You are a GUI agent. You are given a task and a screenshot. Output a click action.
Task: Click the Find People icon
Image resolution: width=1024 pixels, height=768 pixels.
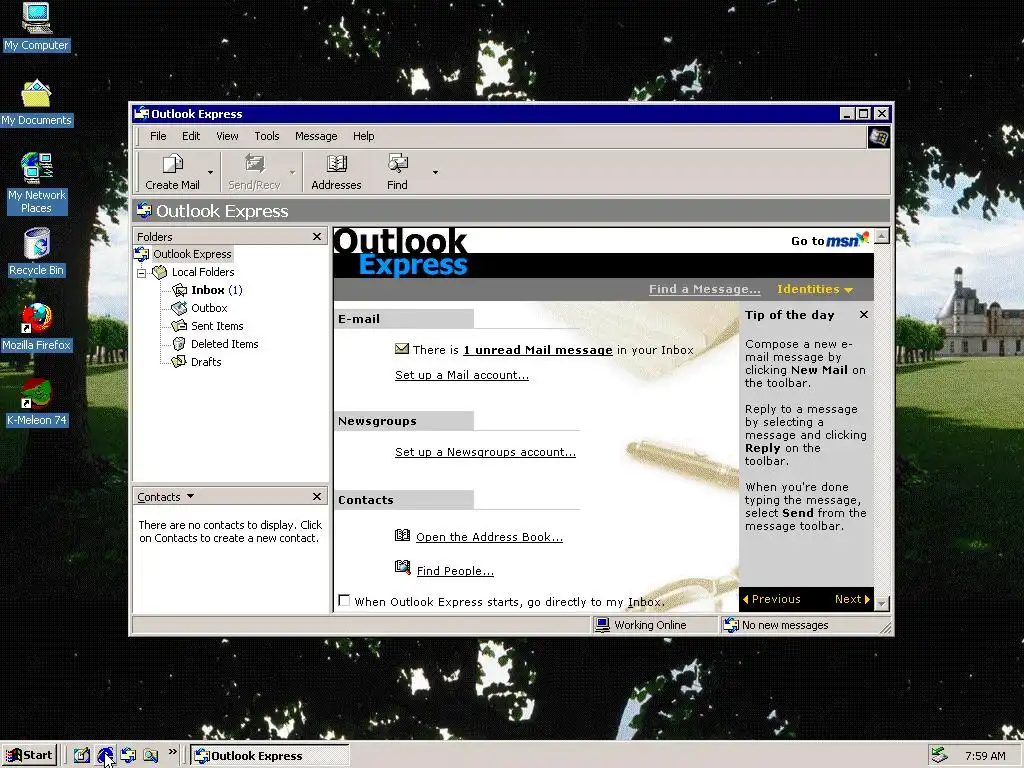tap(402, 568)
